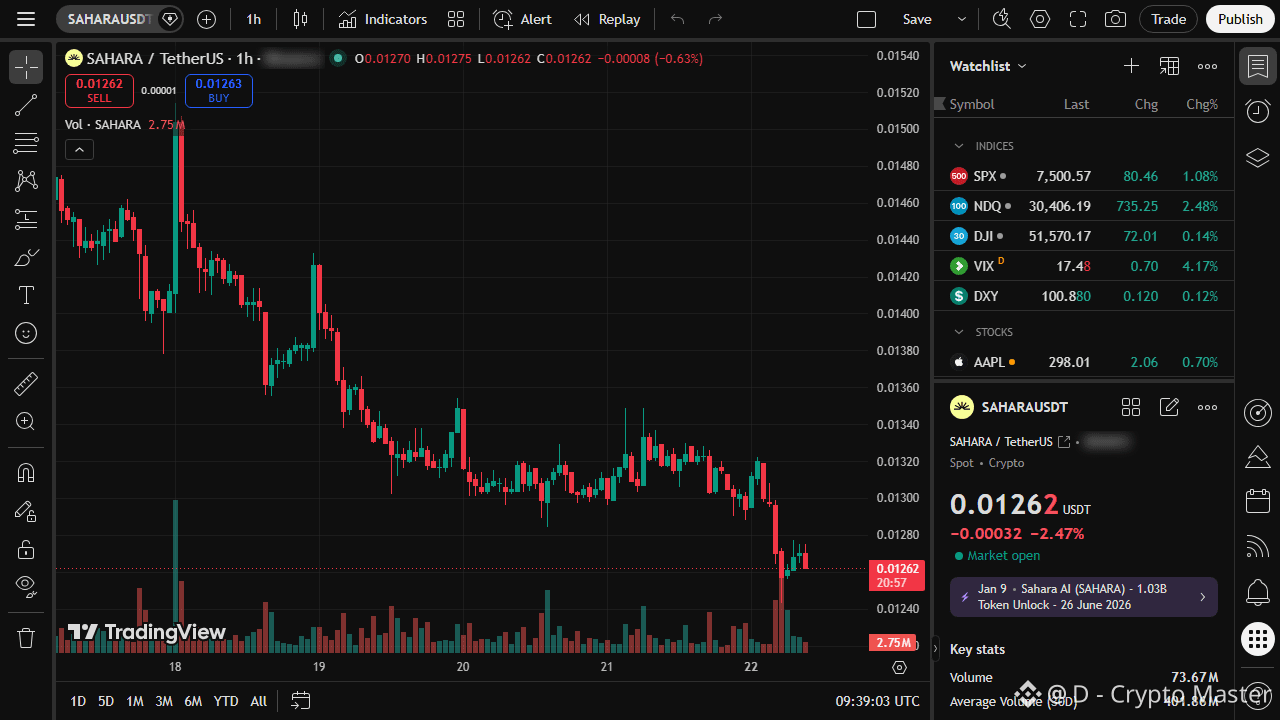1280x720 pixels.
Task: Open watchlist advanced view
Action: pyautogui.click(x=1169, y=66)
